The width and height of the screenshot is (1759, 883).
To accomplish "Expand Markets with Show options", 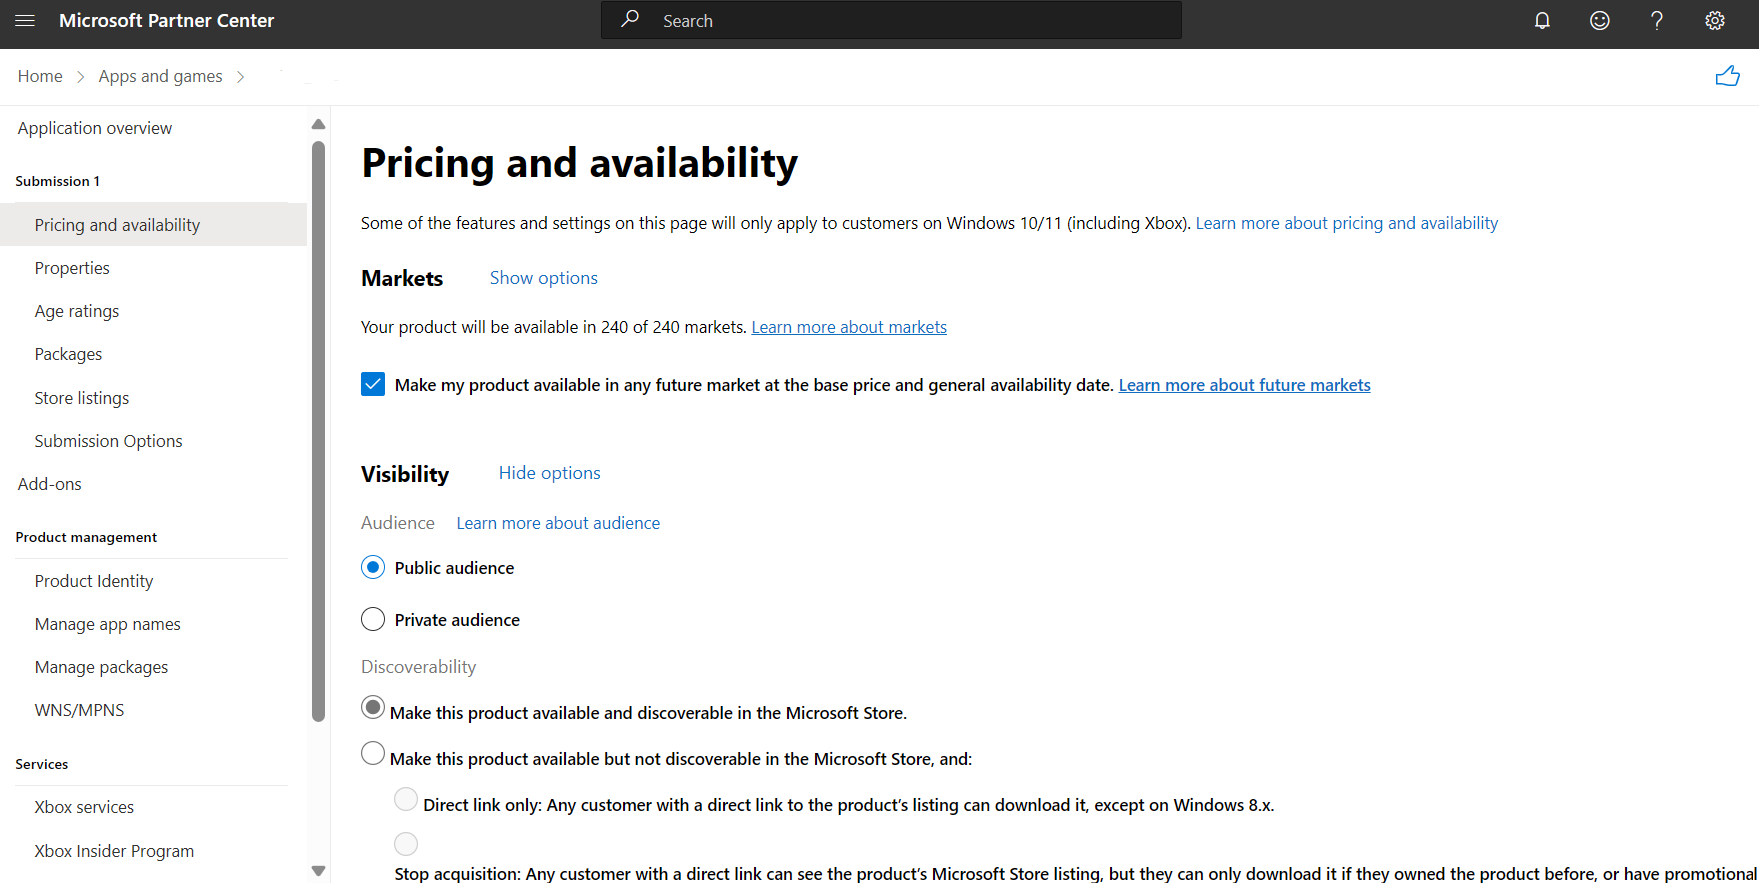I will (x=543, y=278).
